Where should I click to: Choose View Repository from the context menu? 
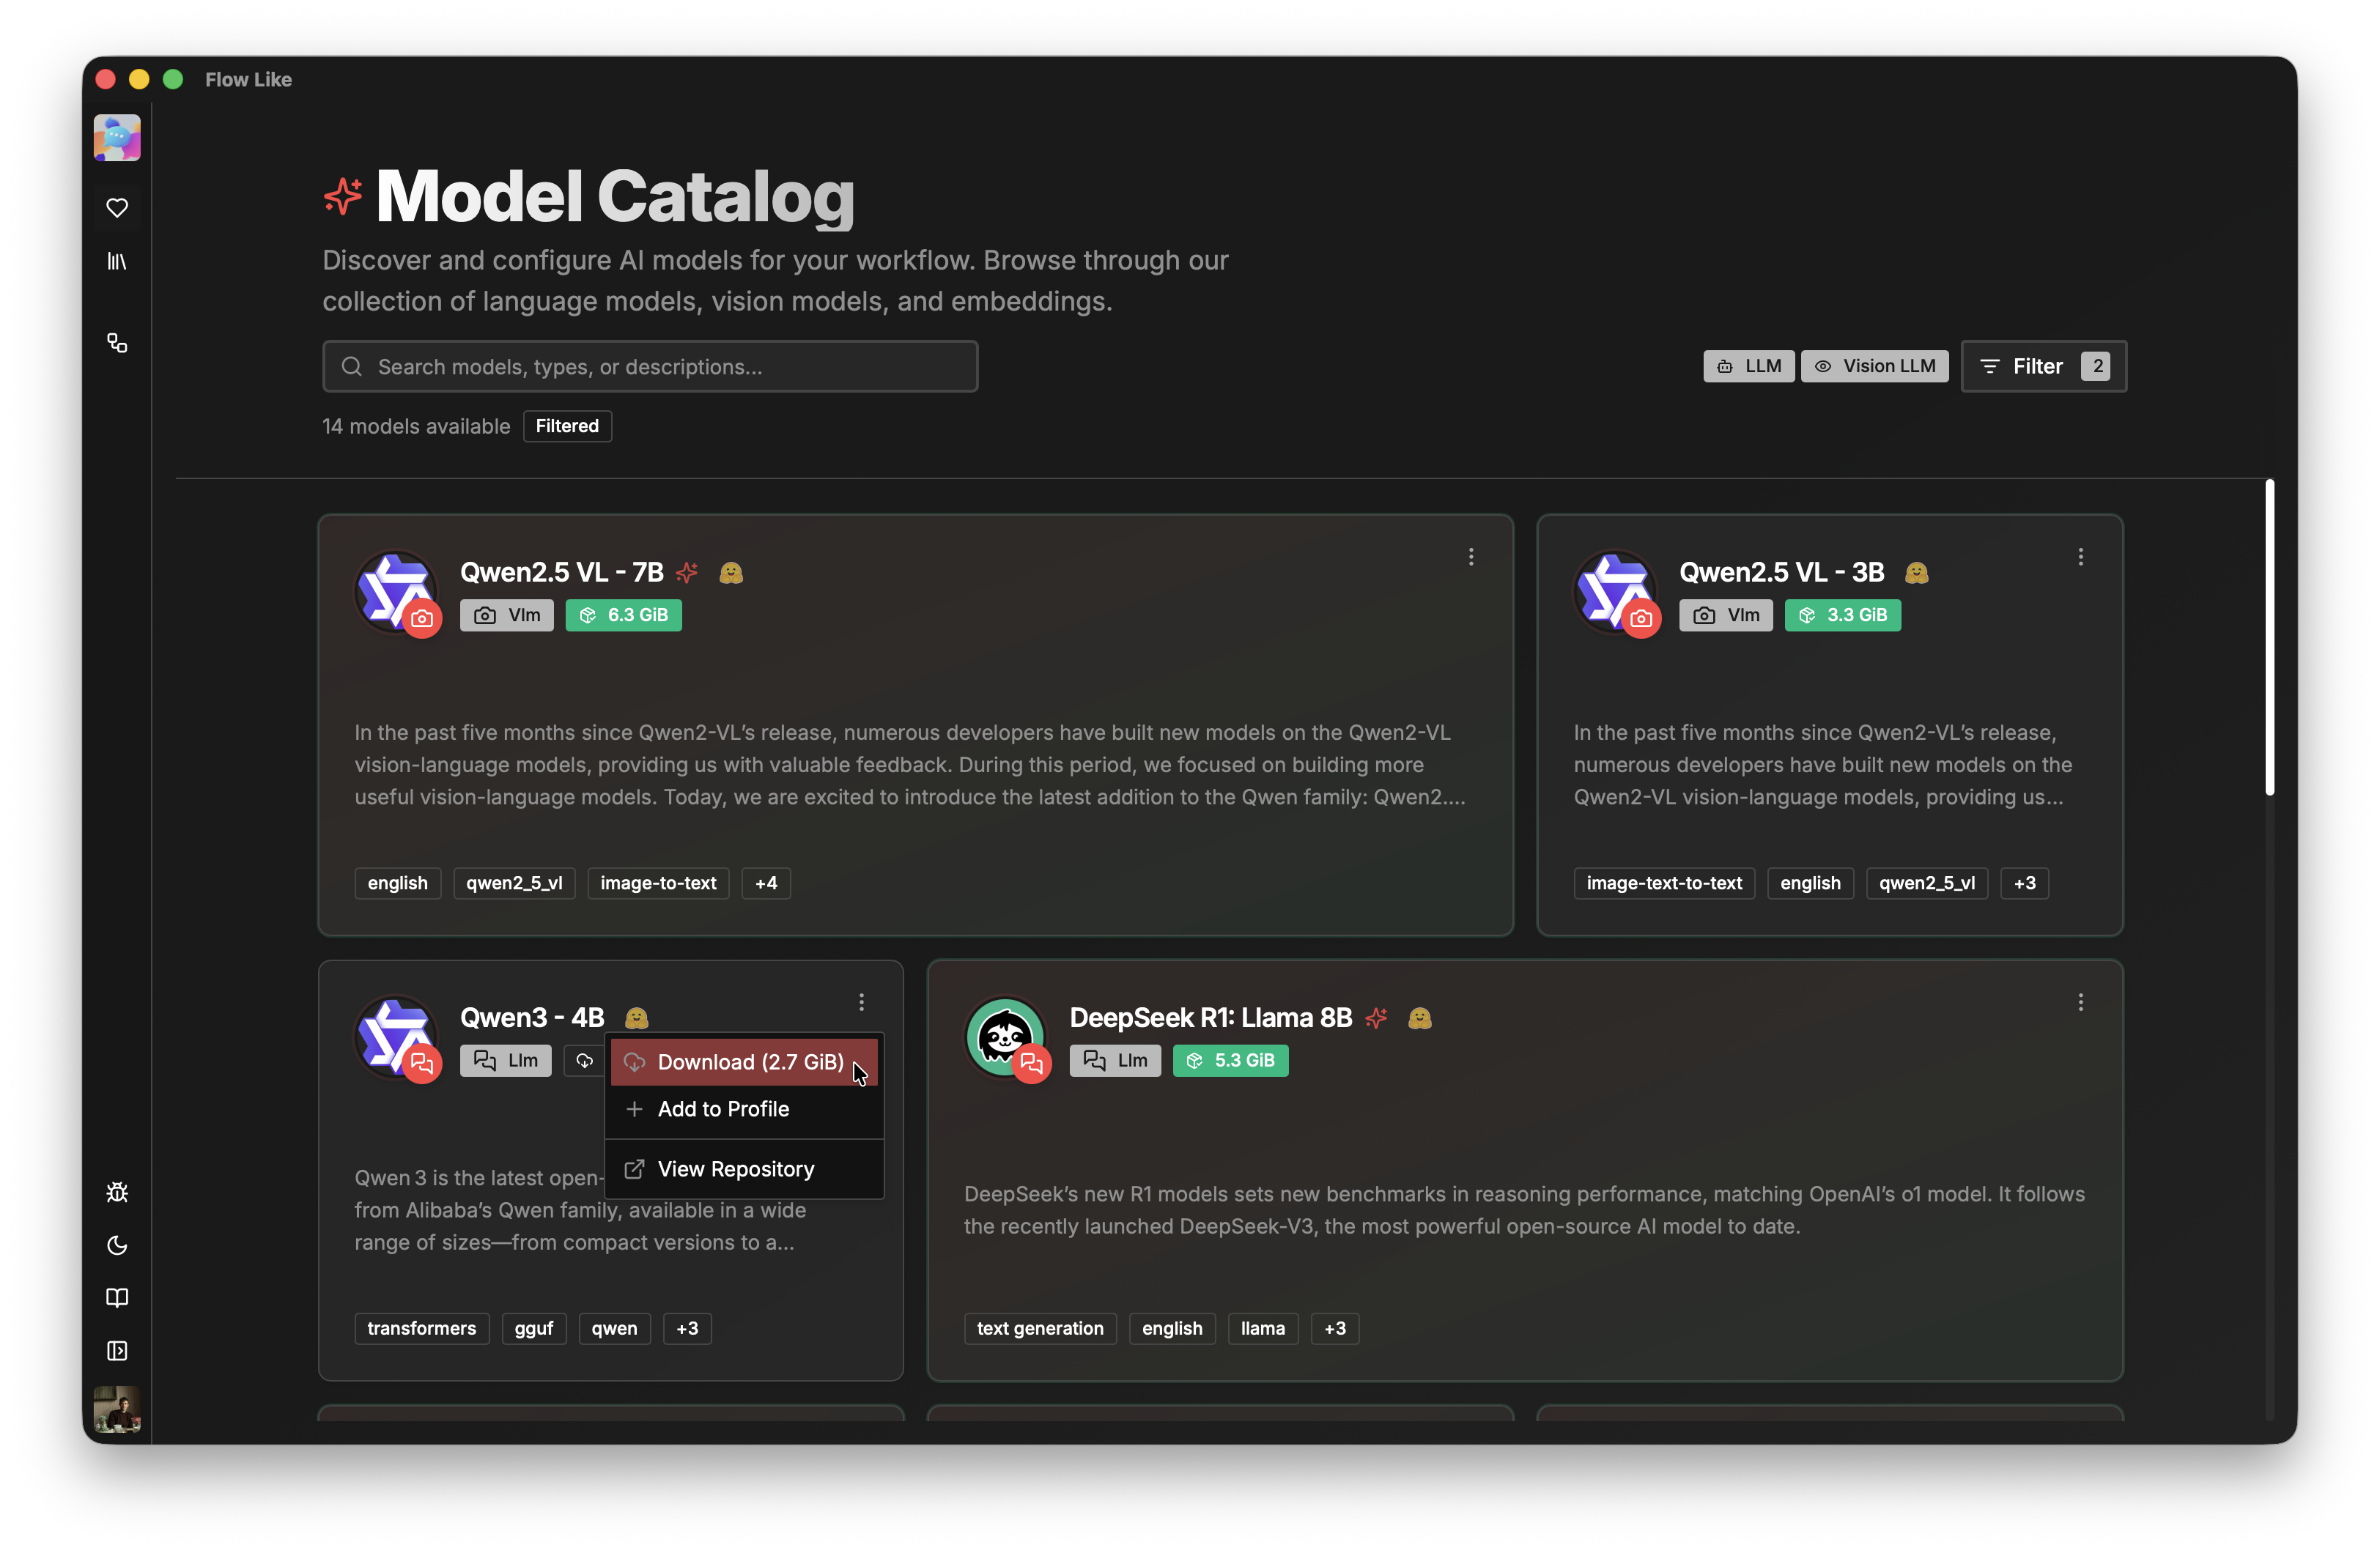pos(735,1168)
